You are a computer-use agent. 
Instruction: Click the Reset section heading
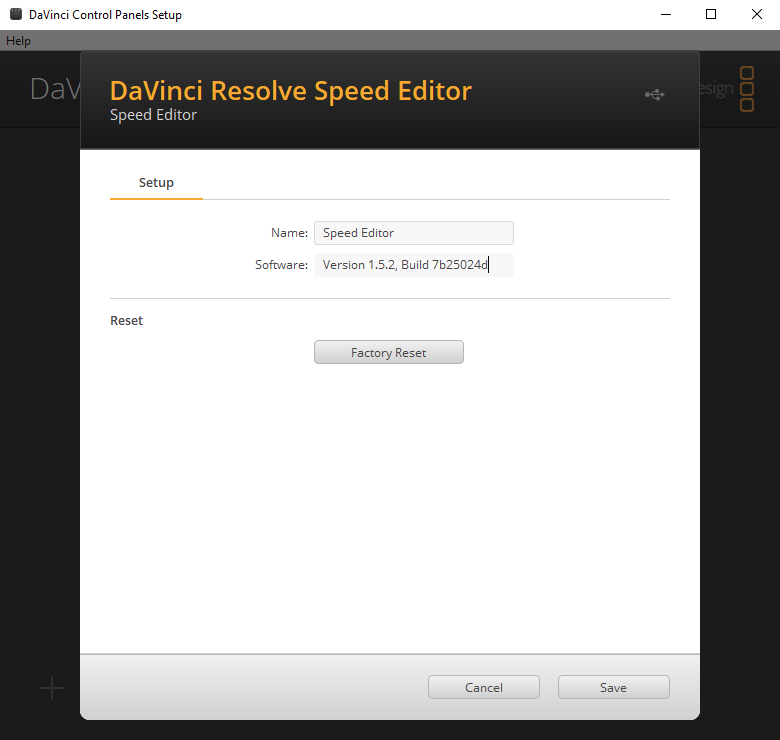126,321
